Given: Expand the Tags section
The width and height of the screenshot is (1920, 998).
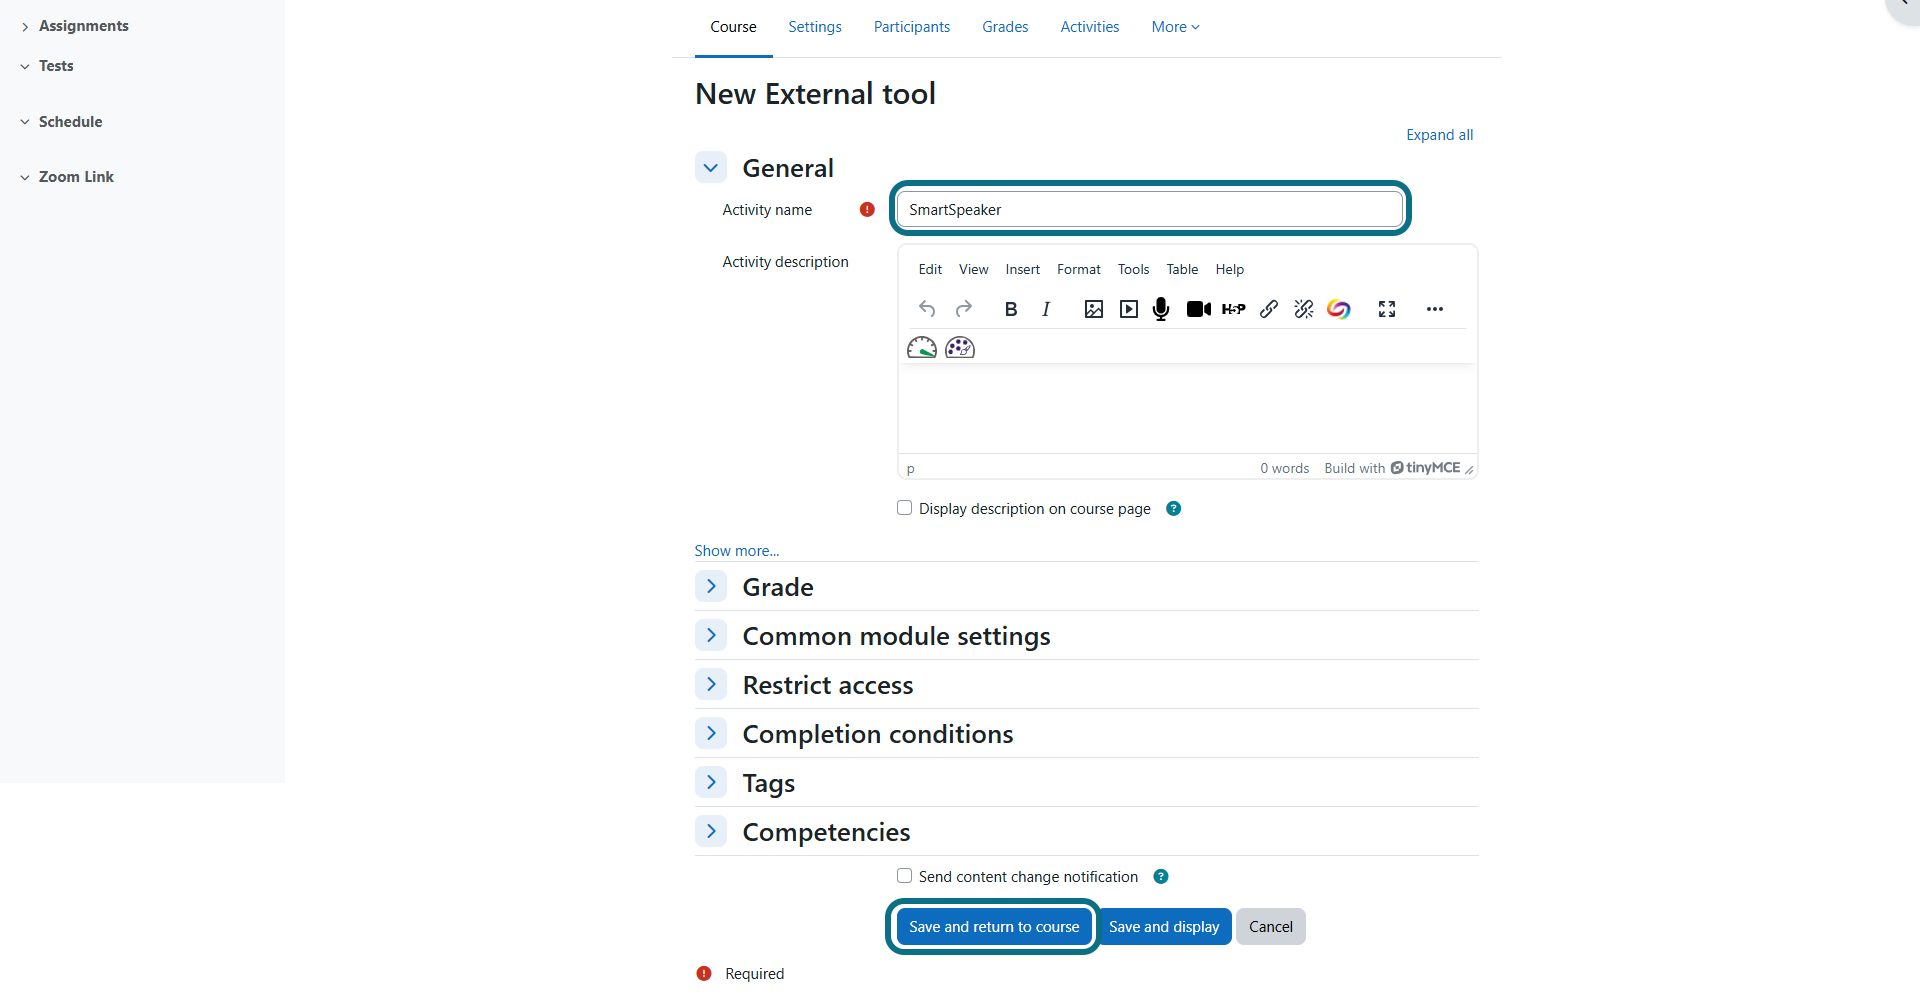Looking at the screenshot, I should coord(711,783).
